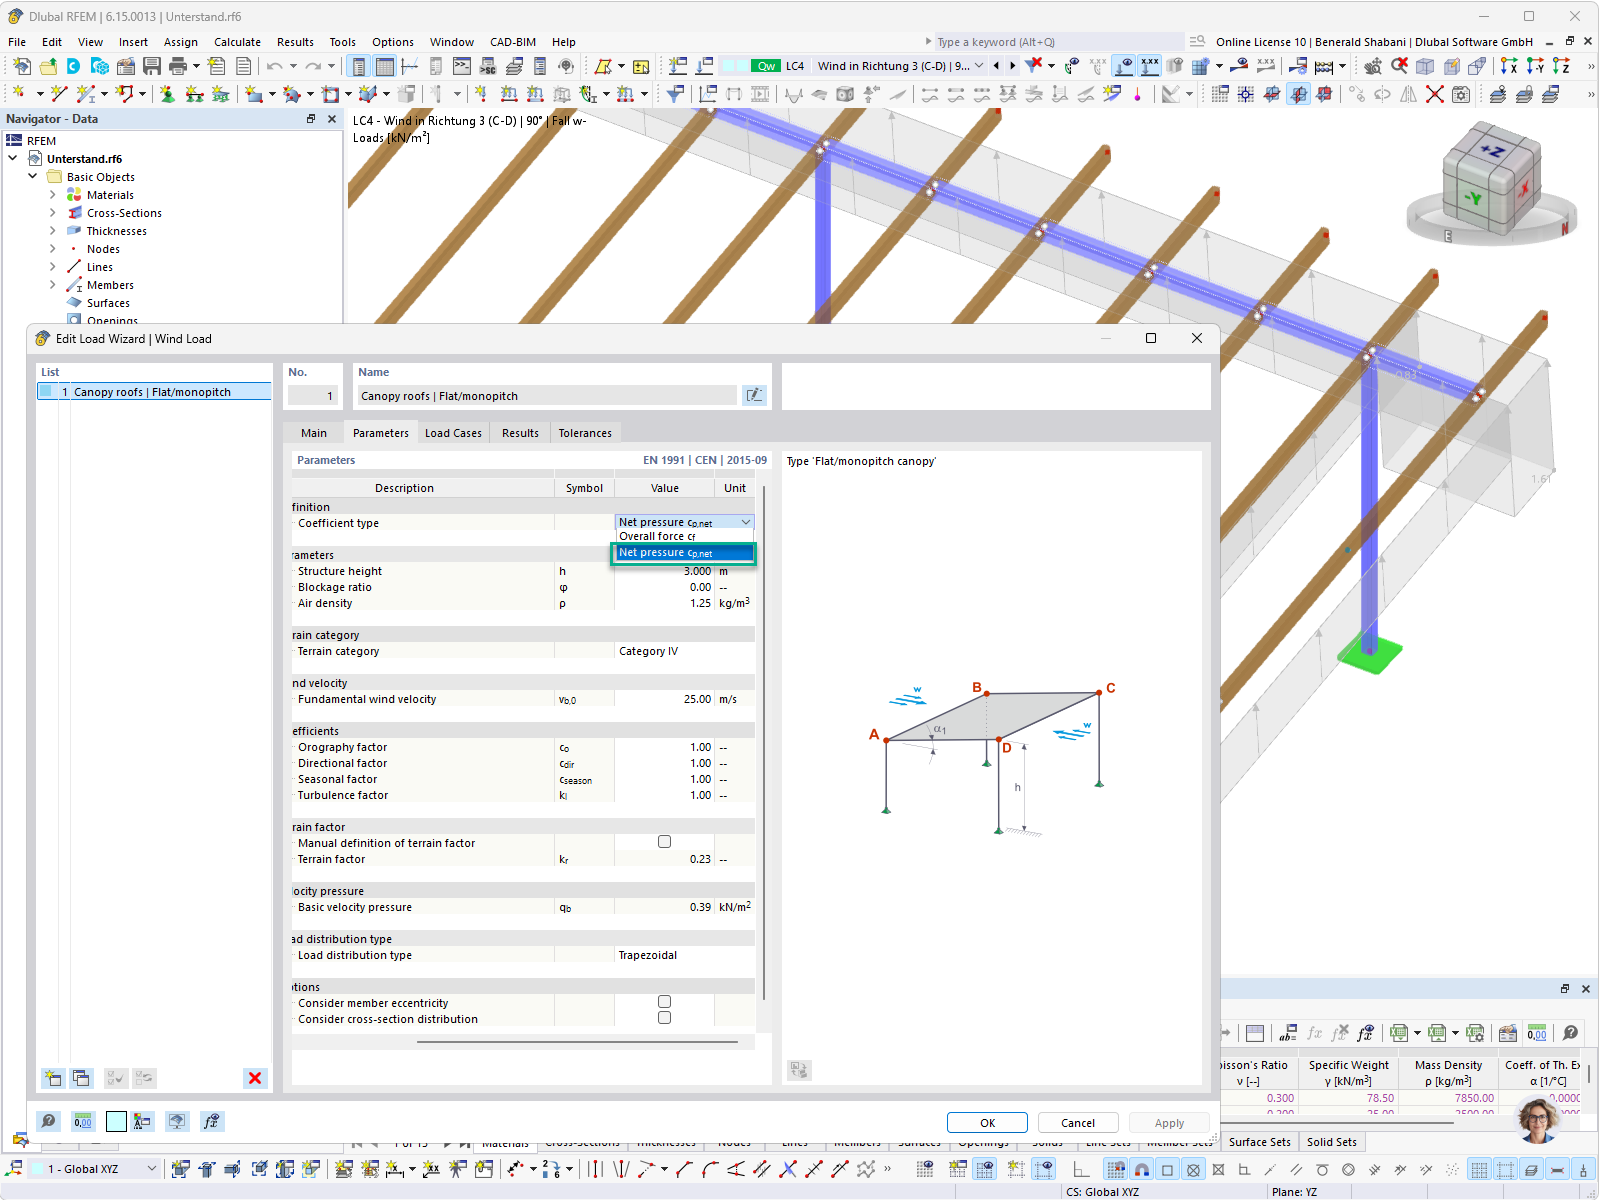Click the parameters table horizontal scrollbar
Viewport: 1600px width, 1200px height.
577,1042
